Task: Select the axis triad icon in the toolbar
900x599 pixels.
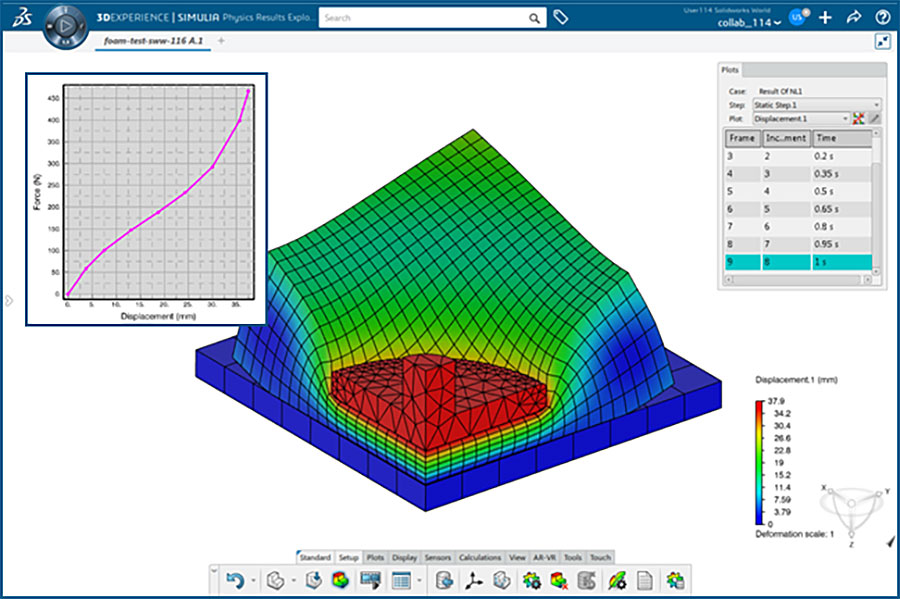Action: click(475, 579)
